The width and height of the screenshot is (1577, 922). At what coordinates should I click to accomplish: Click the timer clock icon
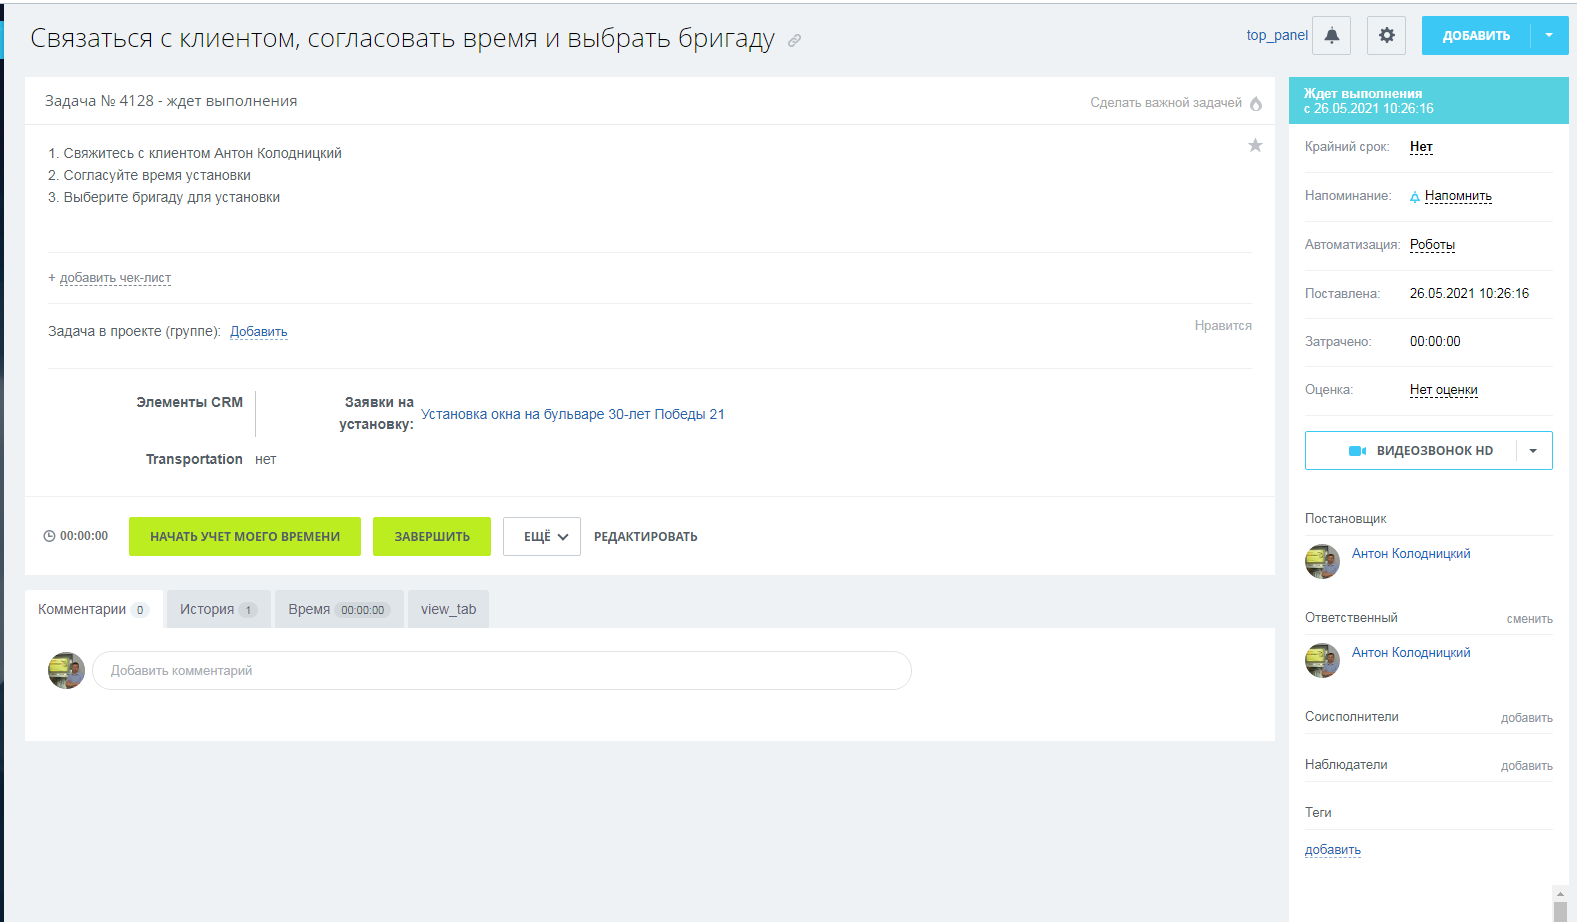point(49,536)
